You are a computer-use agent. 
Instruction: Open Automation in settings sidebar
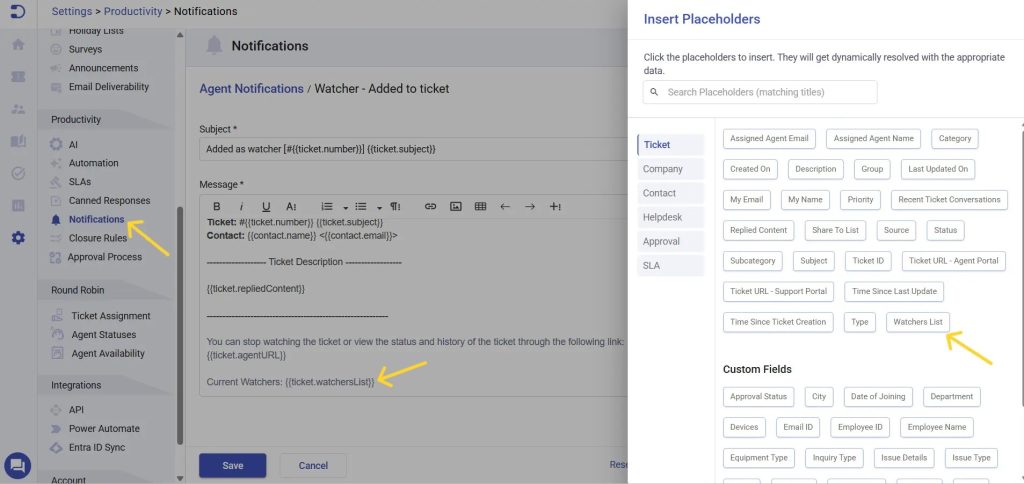93,163
